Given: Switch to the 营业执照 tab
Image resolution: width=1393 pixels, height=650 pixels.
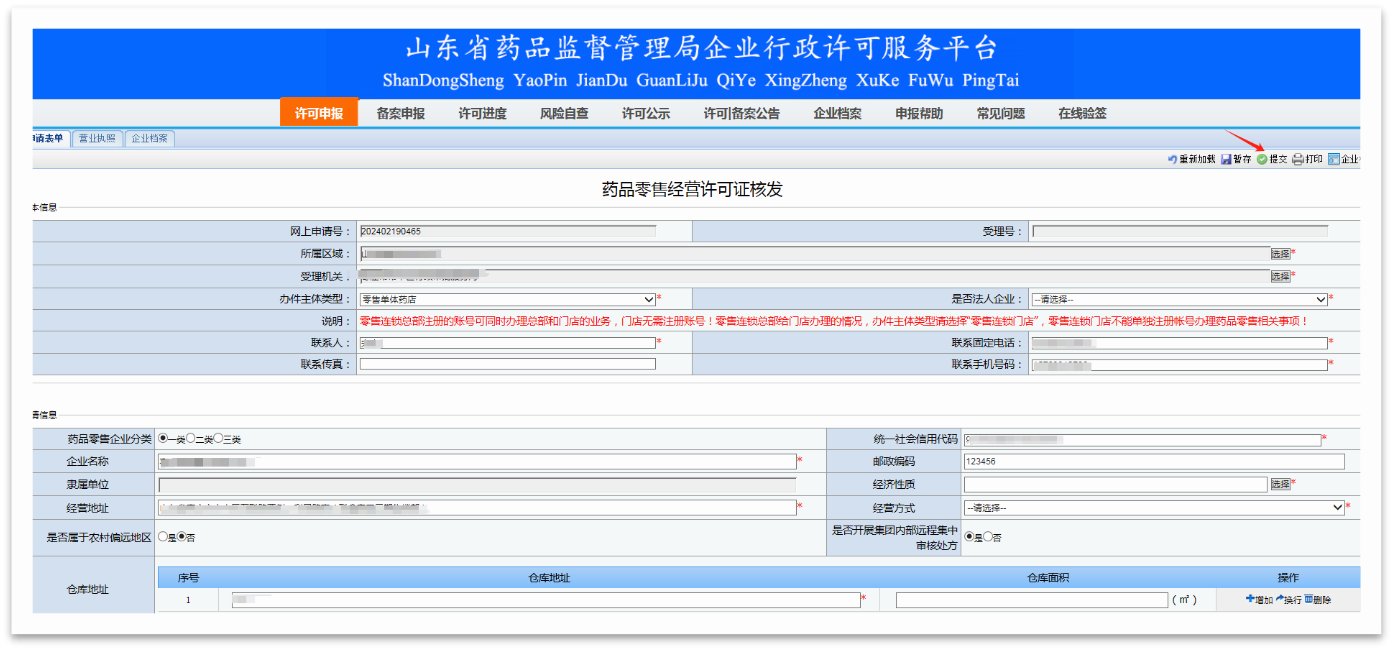Looking at the screenshot, I should pyautogui.click(x=96, y=139).
